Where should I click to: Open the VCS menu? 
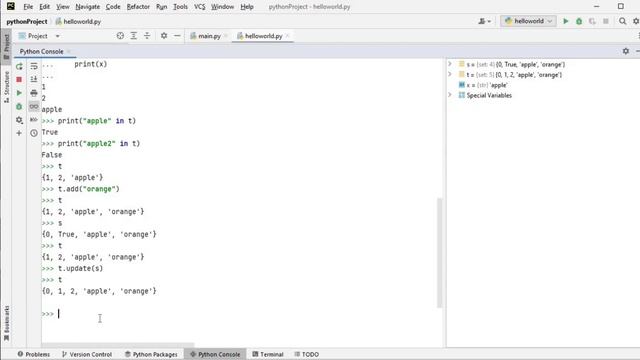[200, 7]
